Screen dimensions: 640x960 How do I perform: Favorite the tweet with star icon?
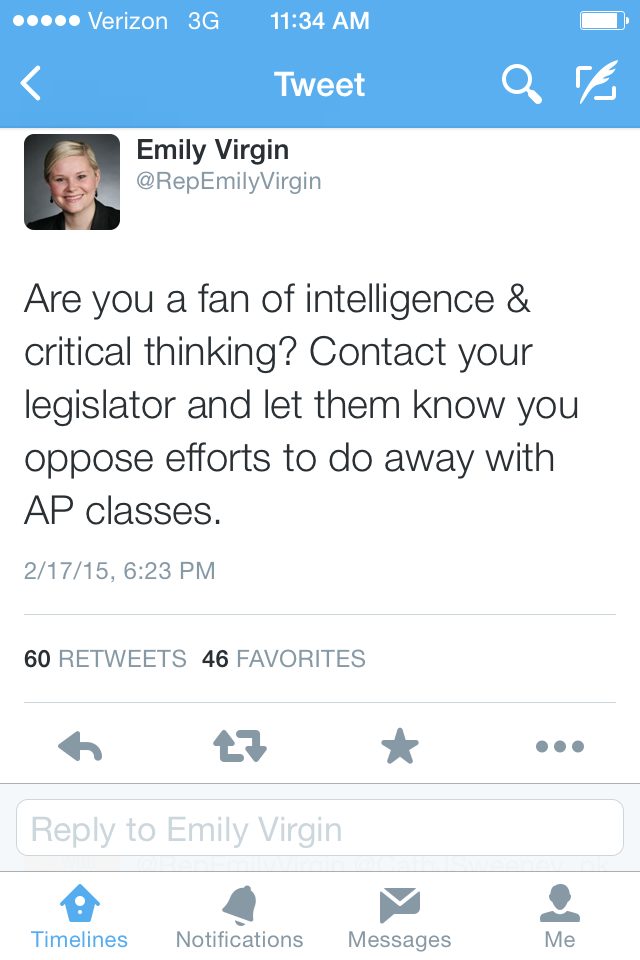coord(400,746)
